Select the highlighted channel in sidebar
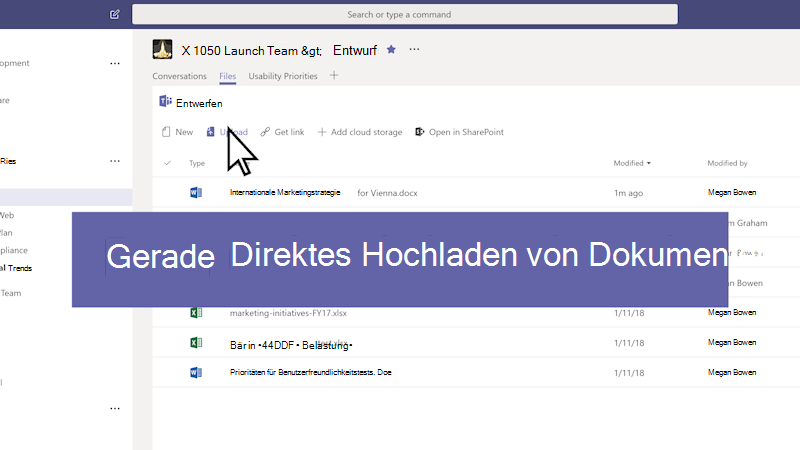Image resolution: width=800 pixels, height=450 pixels. tap(66, 197)
